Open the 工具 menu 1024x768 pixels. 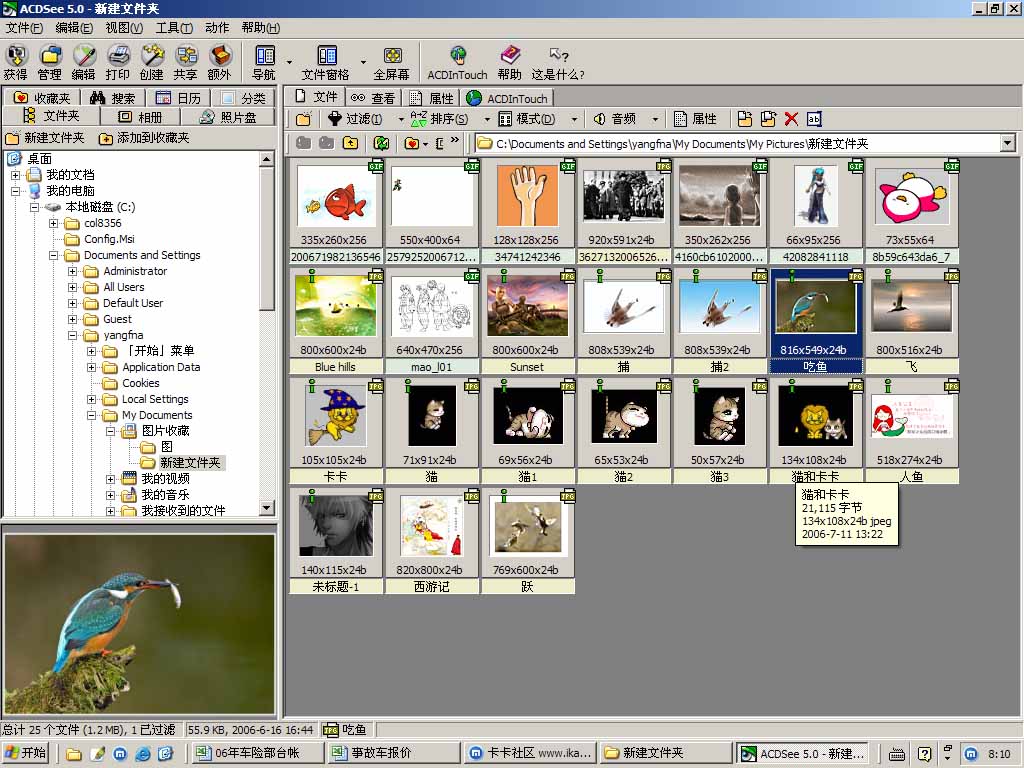pyautogui.click(x=174, y=28)
